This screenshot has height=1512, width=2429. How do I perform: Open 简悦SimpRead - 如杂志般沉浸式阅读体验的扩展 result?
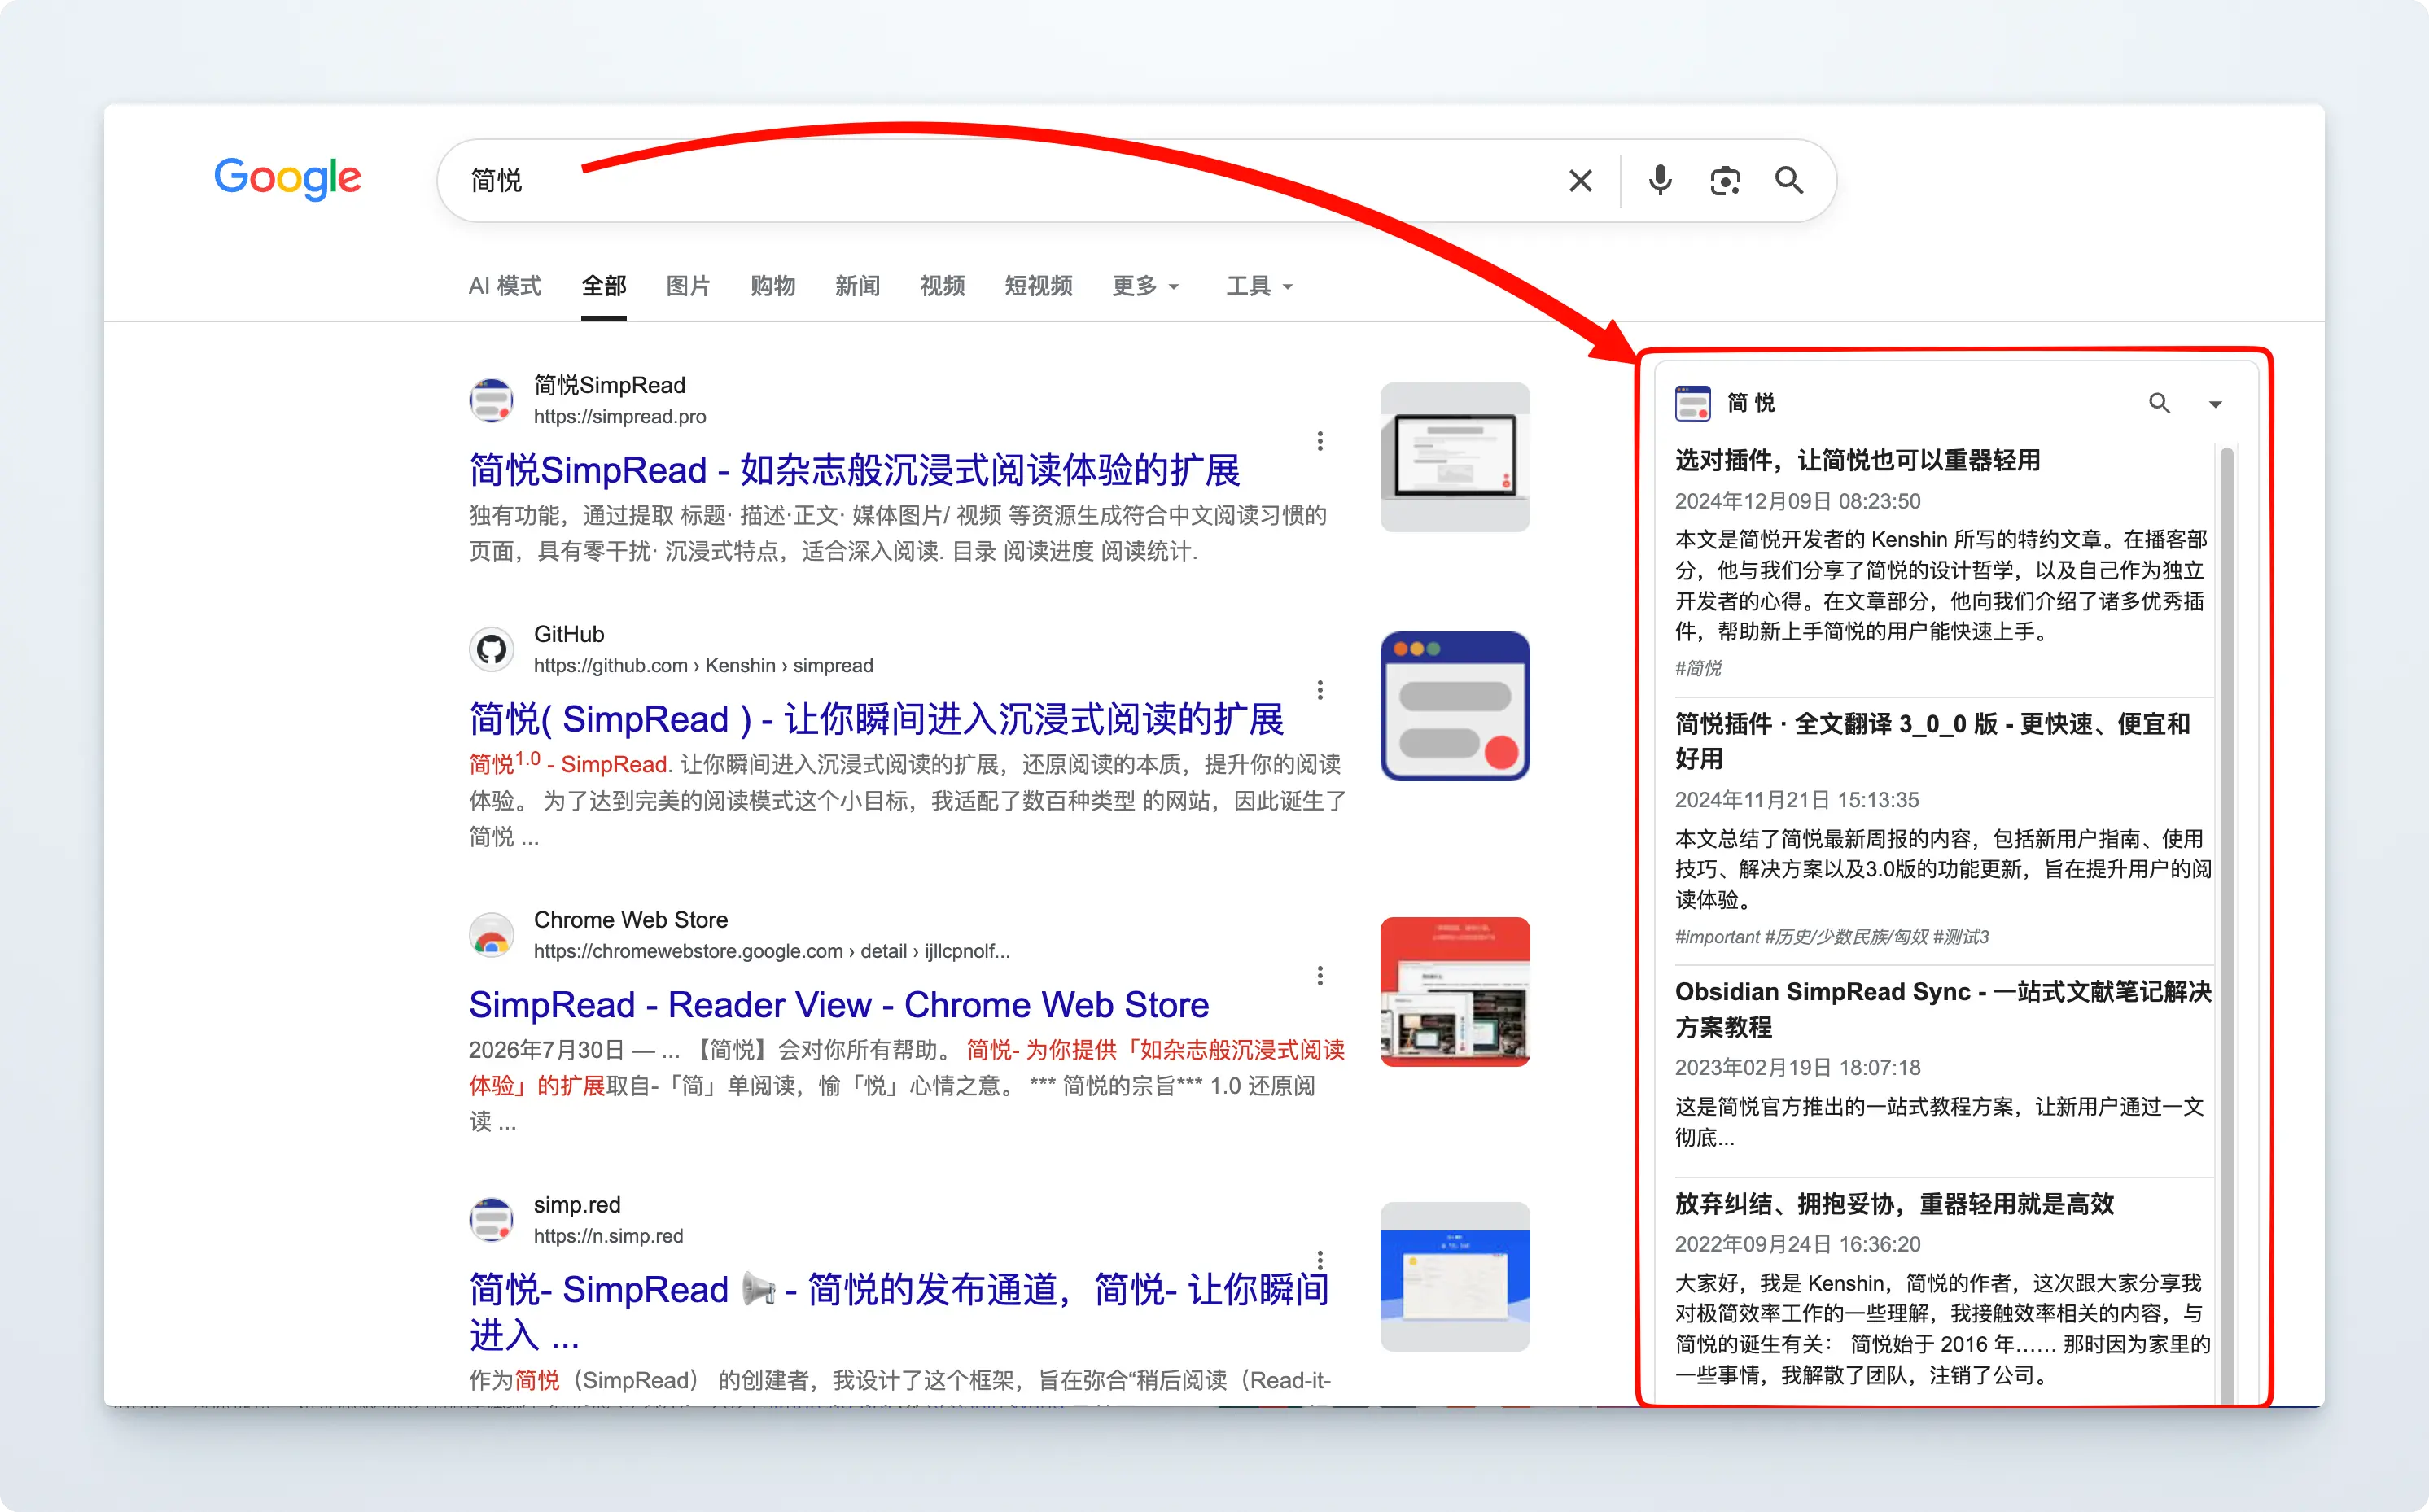click(855, 470)
